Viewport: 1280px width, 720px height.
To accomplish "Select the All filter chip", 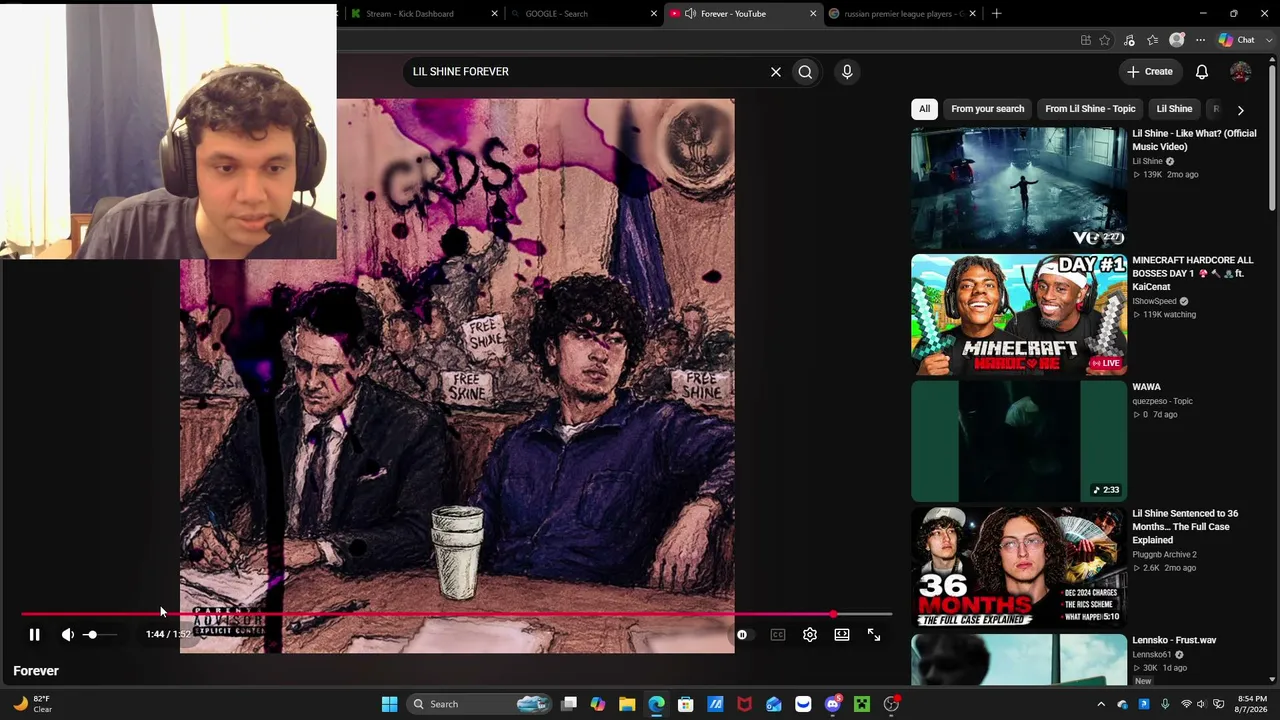I will tap(925, 109).
